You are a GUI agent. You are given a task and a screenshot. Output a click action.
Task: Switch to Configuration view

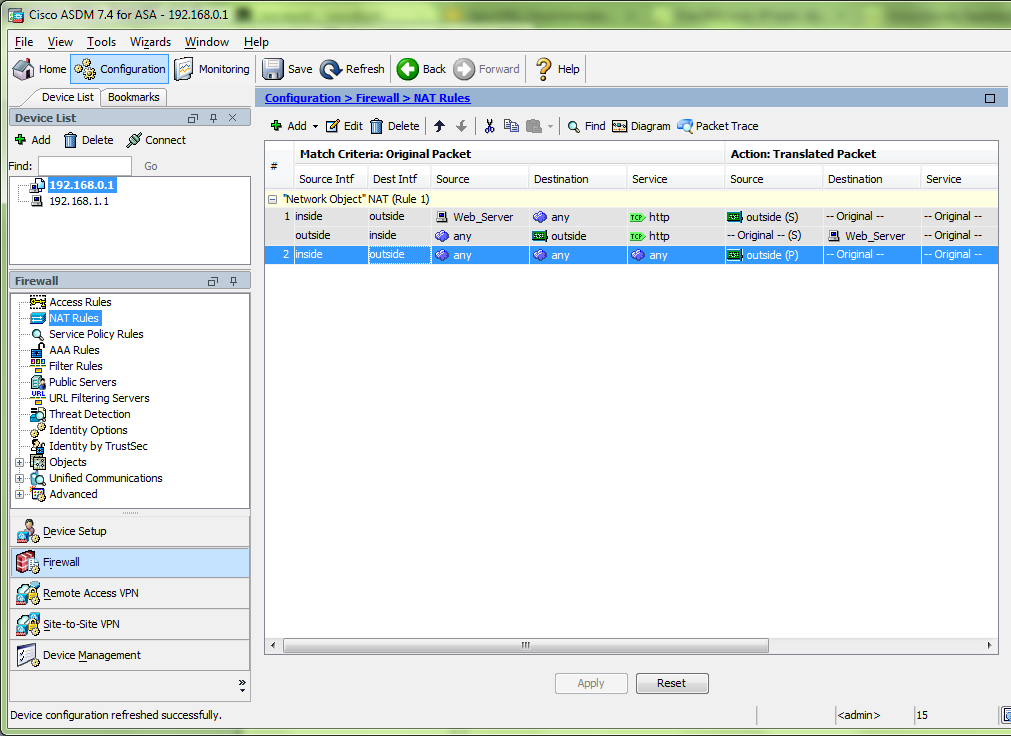tap(120, 69)
